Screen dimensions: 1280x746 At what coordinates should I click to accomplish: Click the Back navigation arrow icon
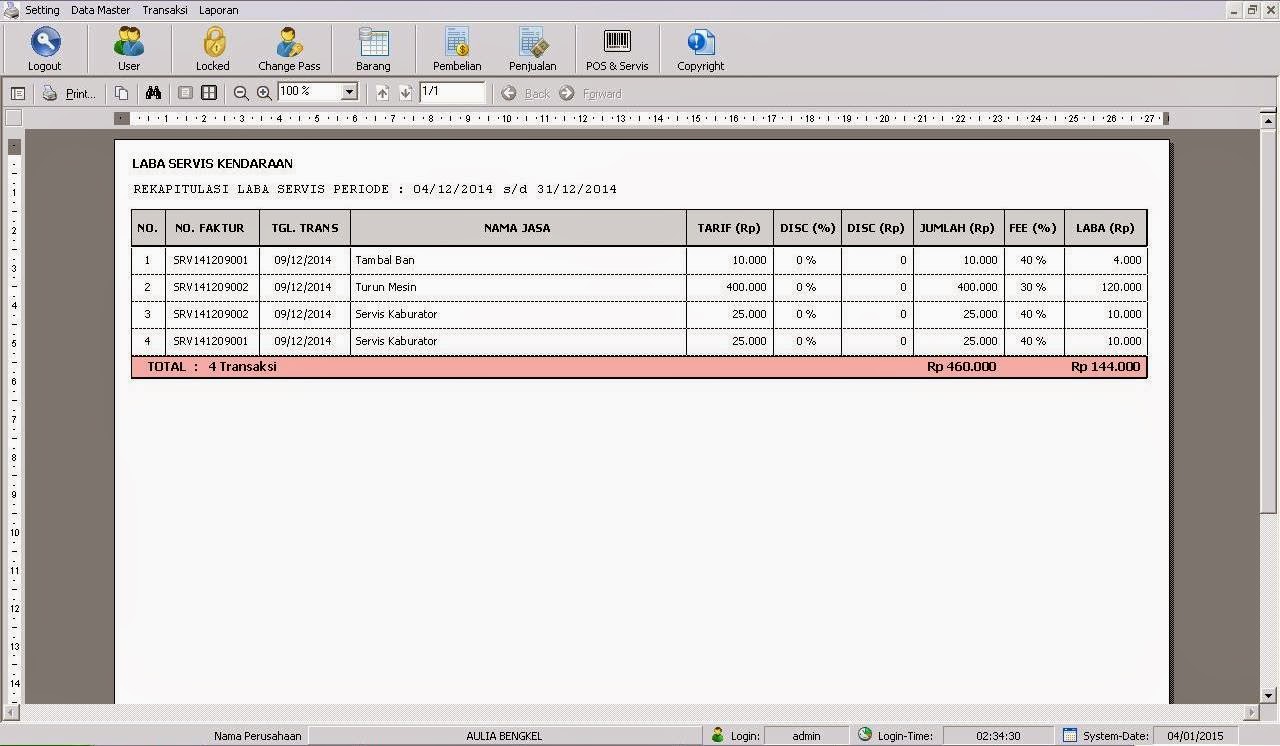tap(509, 93)
